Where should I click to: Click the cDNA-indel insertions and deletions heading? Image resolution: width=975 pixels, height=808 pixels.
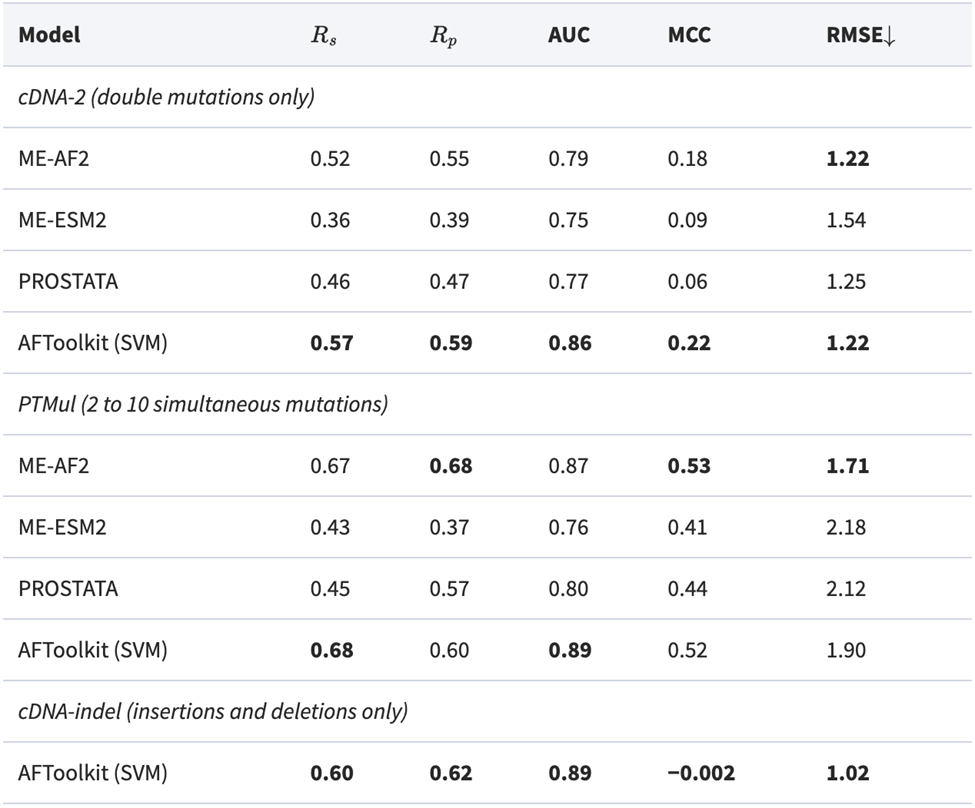click(213, 711)
